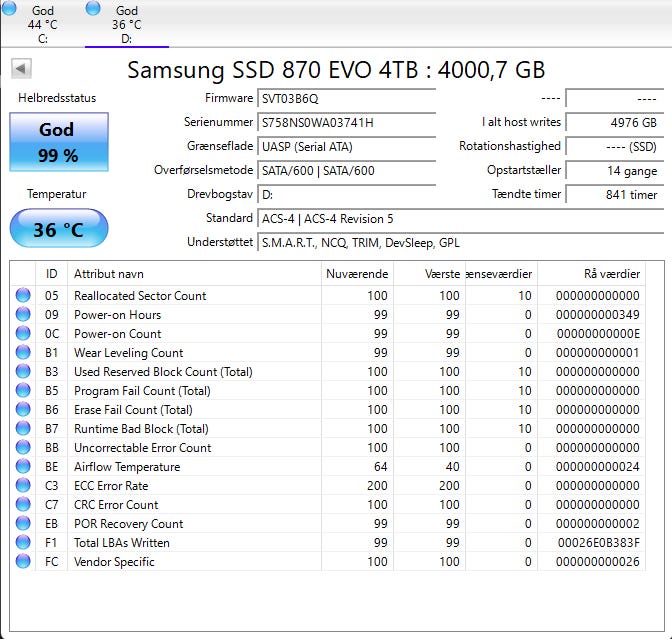
Task: Select the C: drive tab
Action: click(x=42, y=24)
